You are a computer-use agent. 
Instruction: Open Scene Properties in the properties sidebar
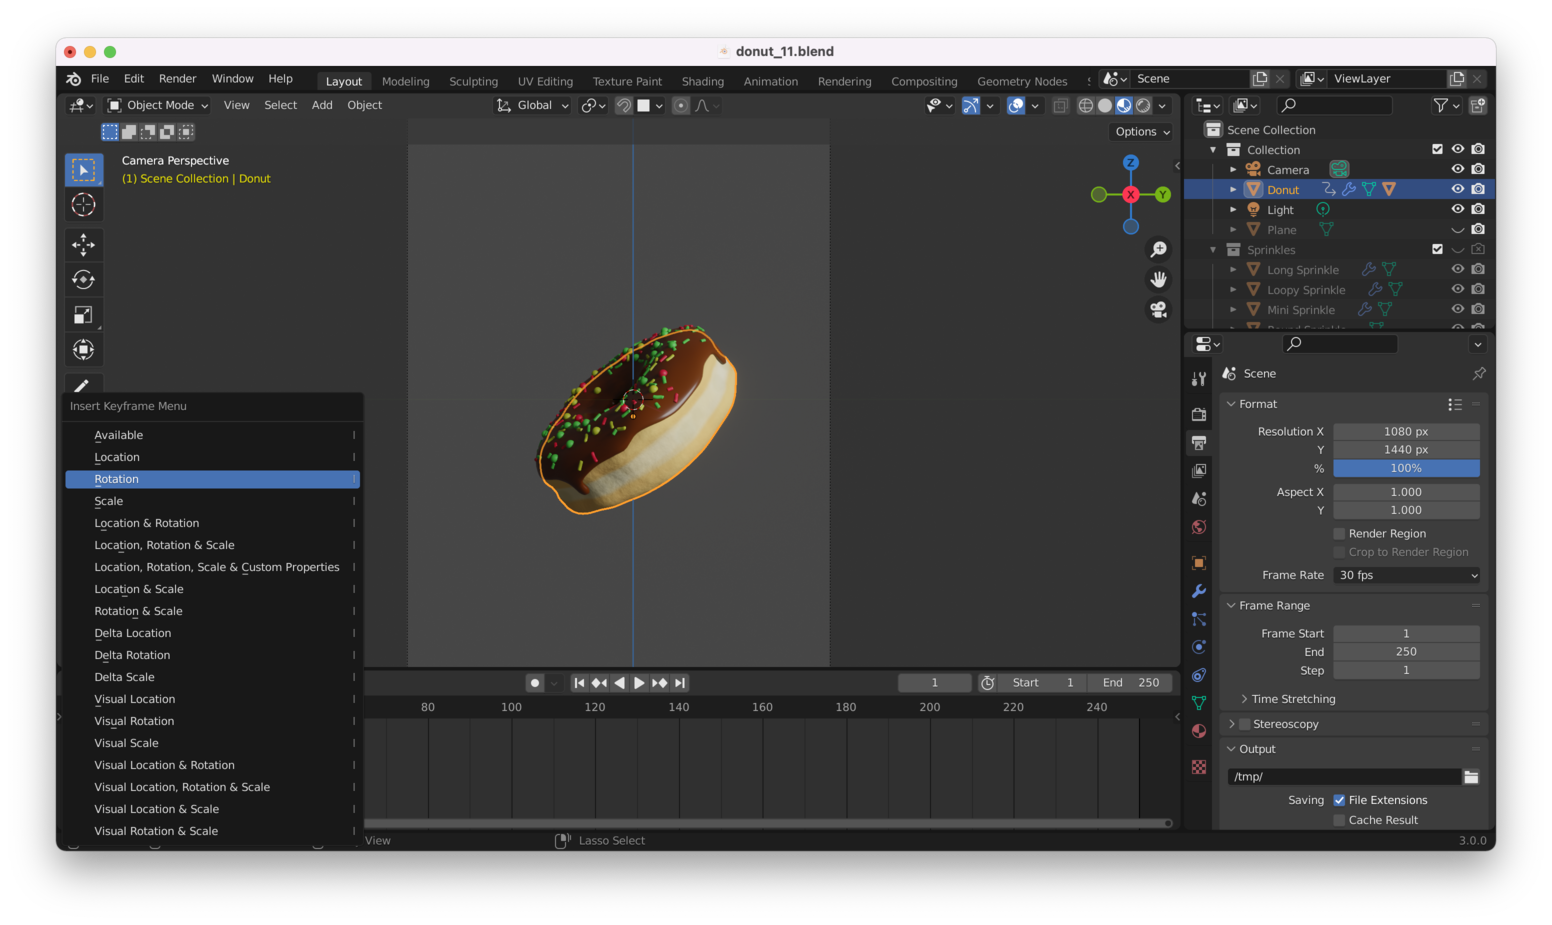pos(1198,498)
